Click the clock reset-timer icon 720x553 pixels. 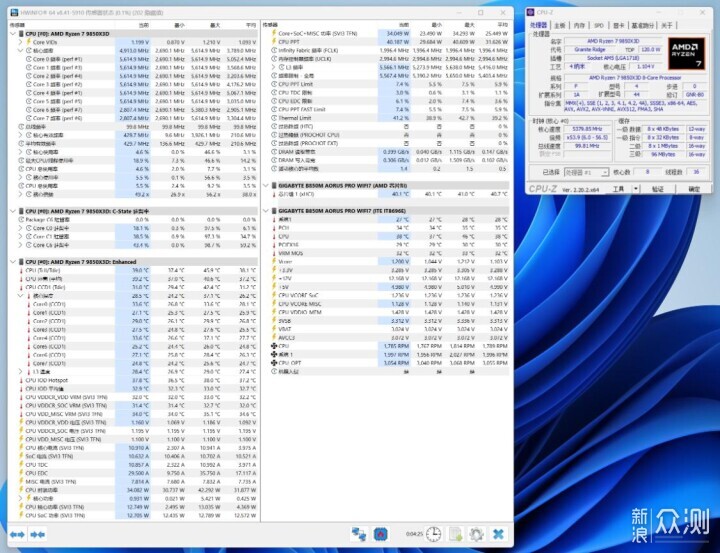pyautogui.click(x=433, y=534)
